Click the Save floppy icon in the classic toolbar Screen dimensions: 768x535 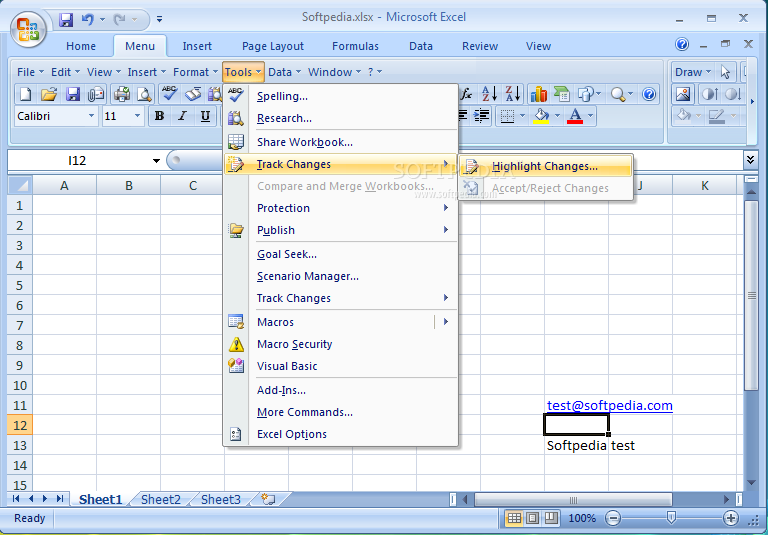tap(72, 94)
